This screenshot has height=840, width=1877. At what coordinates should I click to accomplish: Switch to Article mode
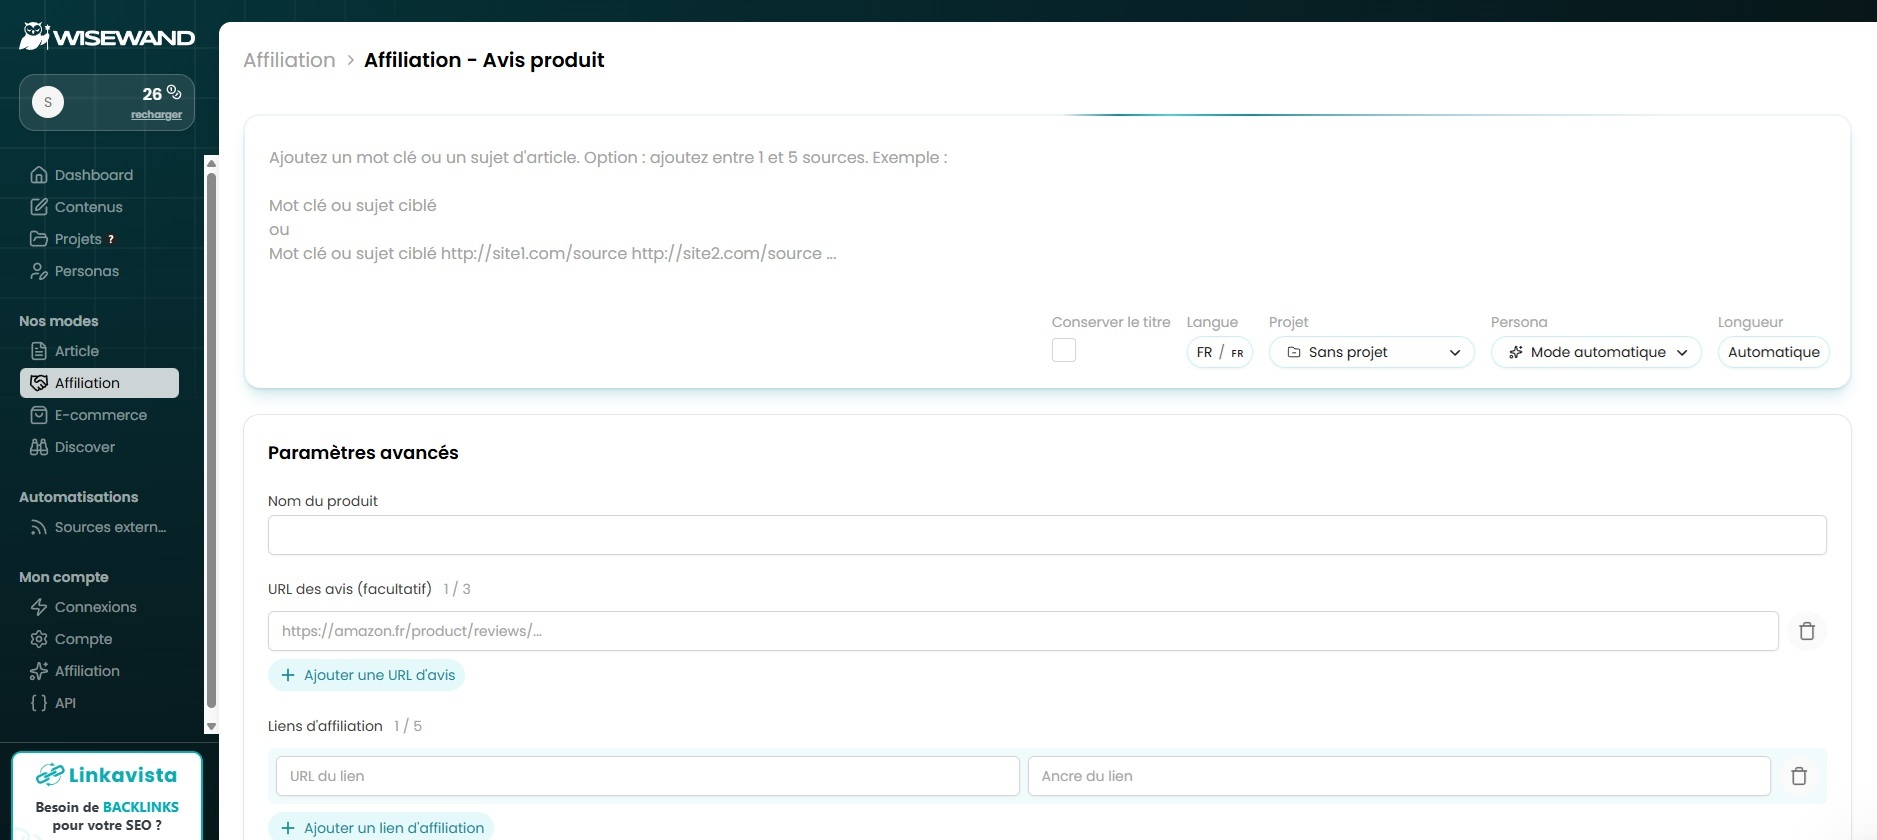(76, 351)
